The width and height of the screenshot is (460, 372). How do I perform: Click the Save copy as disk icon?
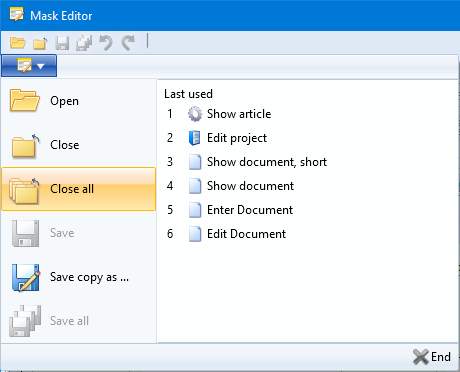(x=26, y=277)
